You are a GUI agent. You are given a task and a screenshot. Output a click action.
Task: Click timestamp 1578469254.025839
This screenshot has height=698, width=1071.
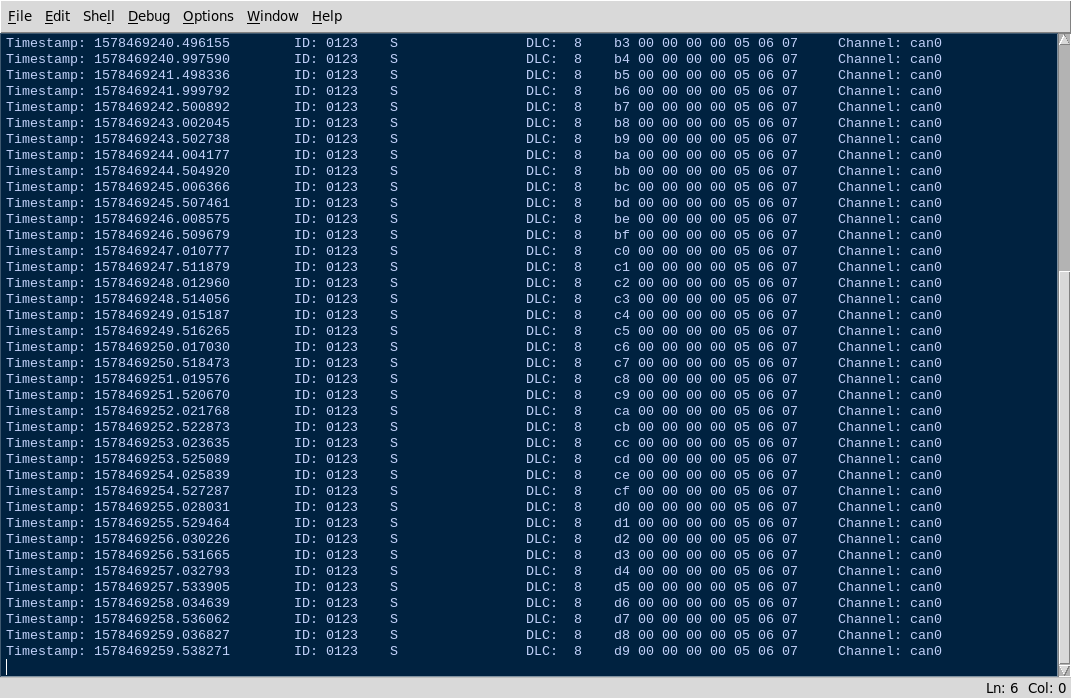click(162, 475)
